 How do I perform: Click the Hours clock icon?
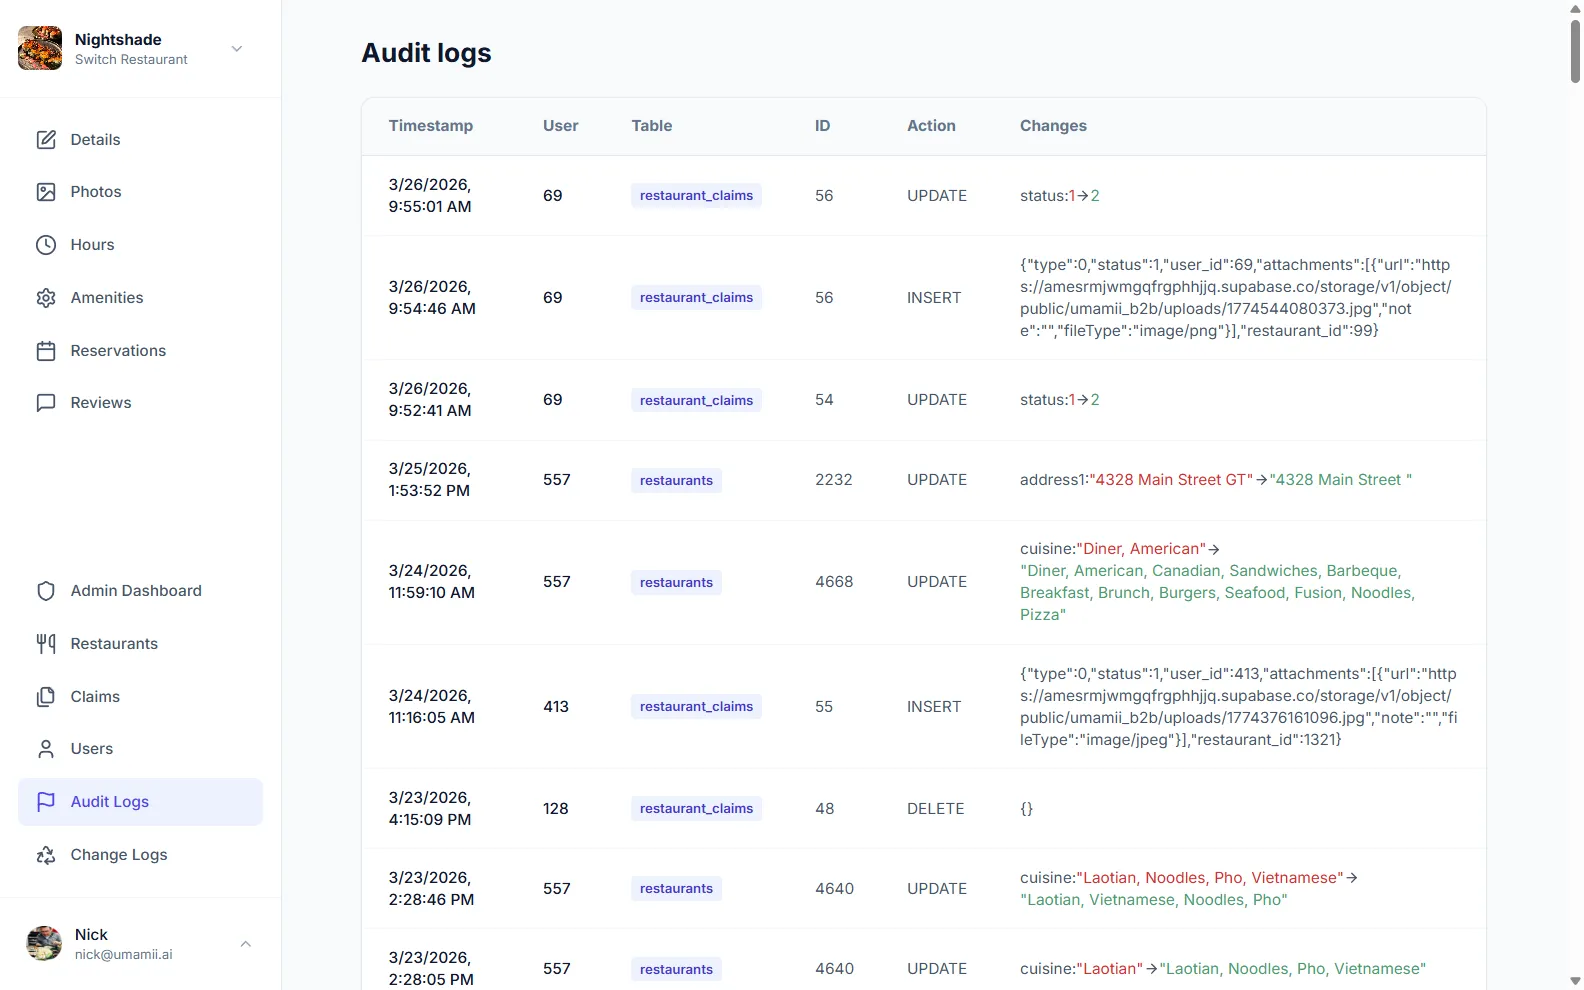pyautogui.click(x=46, y=245)
